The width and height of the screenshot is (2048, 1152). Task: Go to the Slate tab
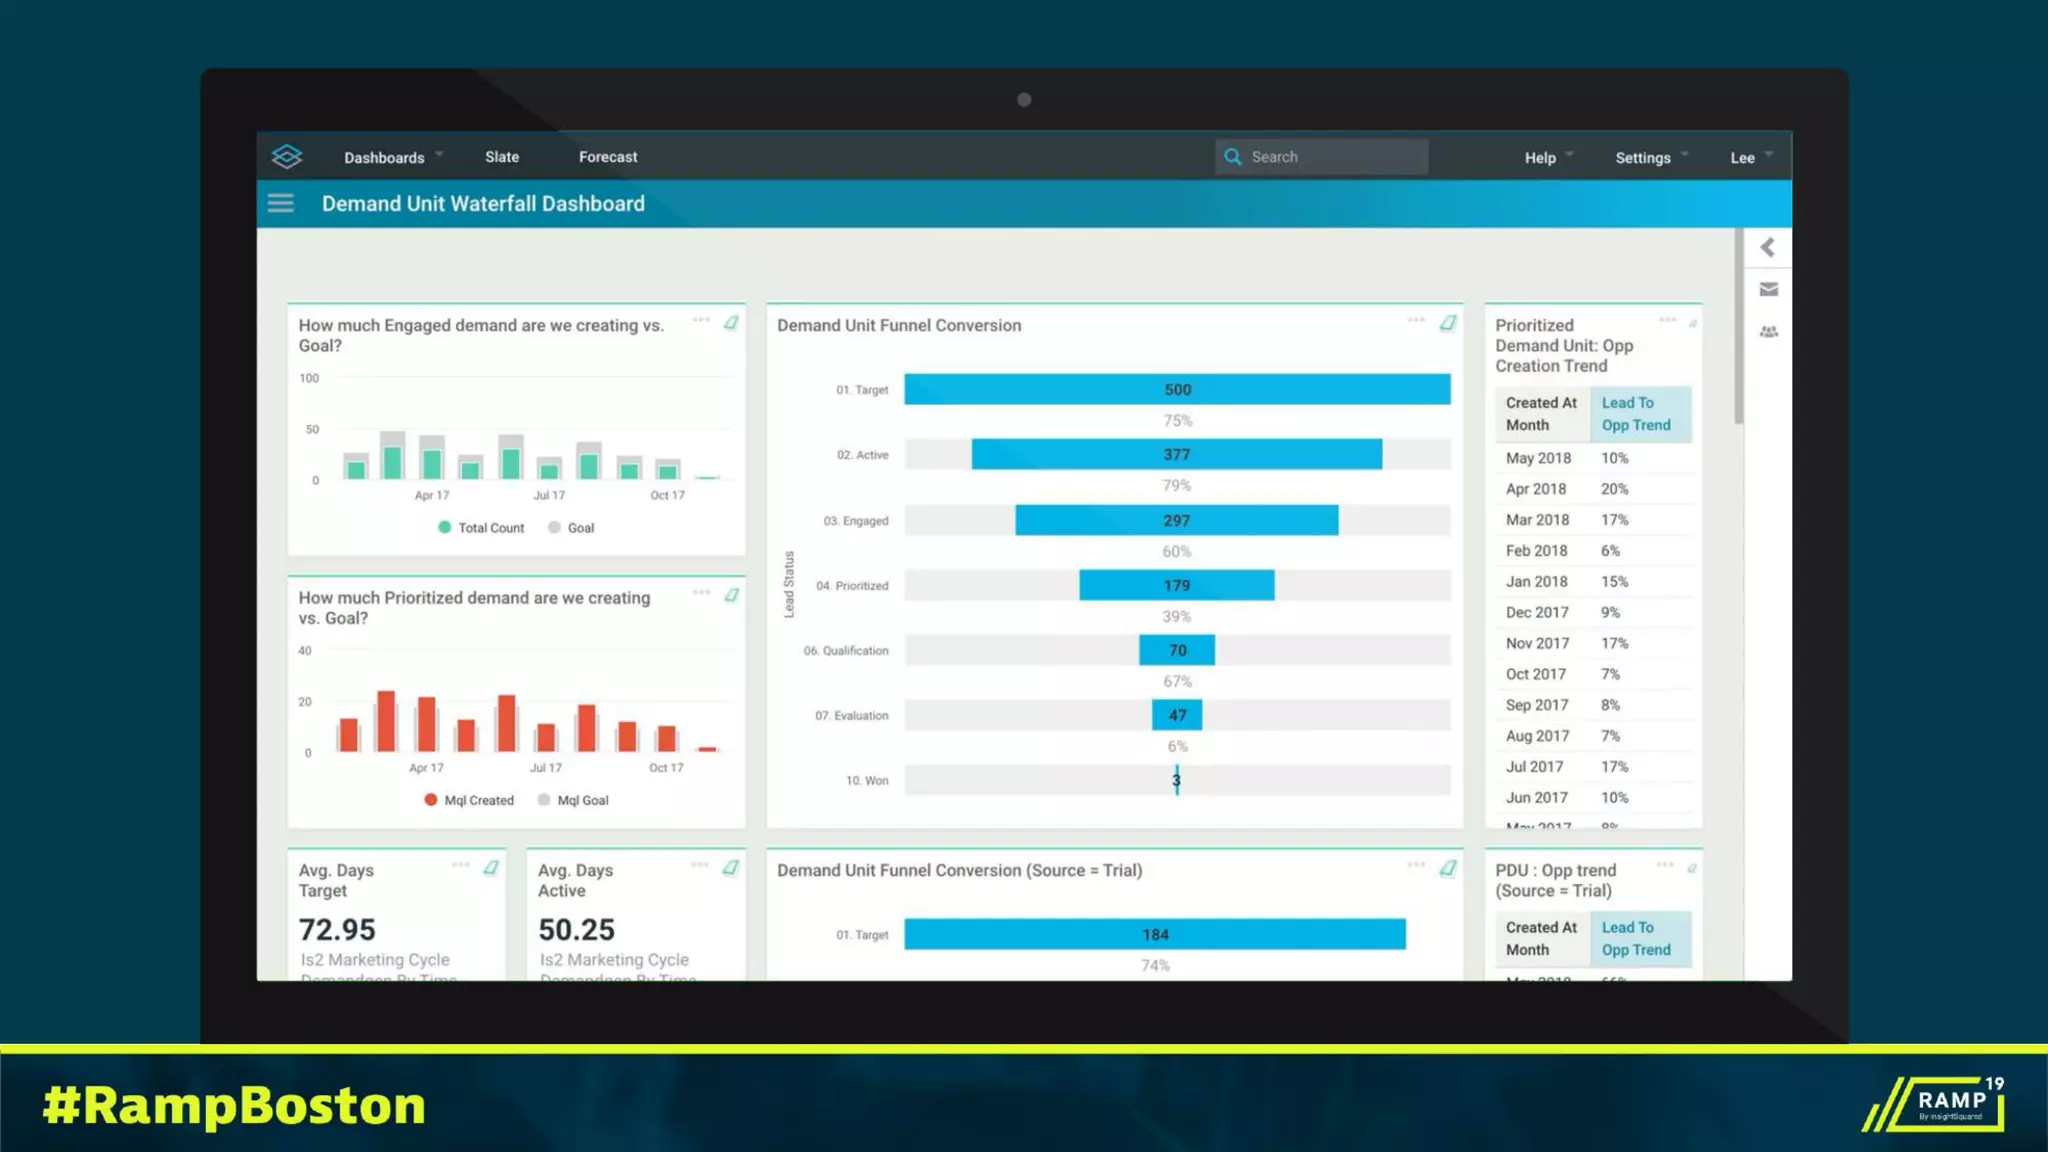[502, 157]
